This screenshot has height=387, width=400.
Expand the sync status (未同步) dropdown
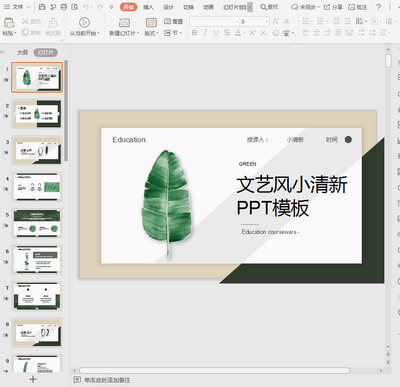coord(319,7)
